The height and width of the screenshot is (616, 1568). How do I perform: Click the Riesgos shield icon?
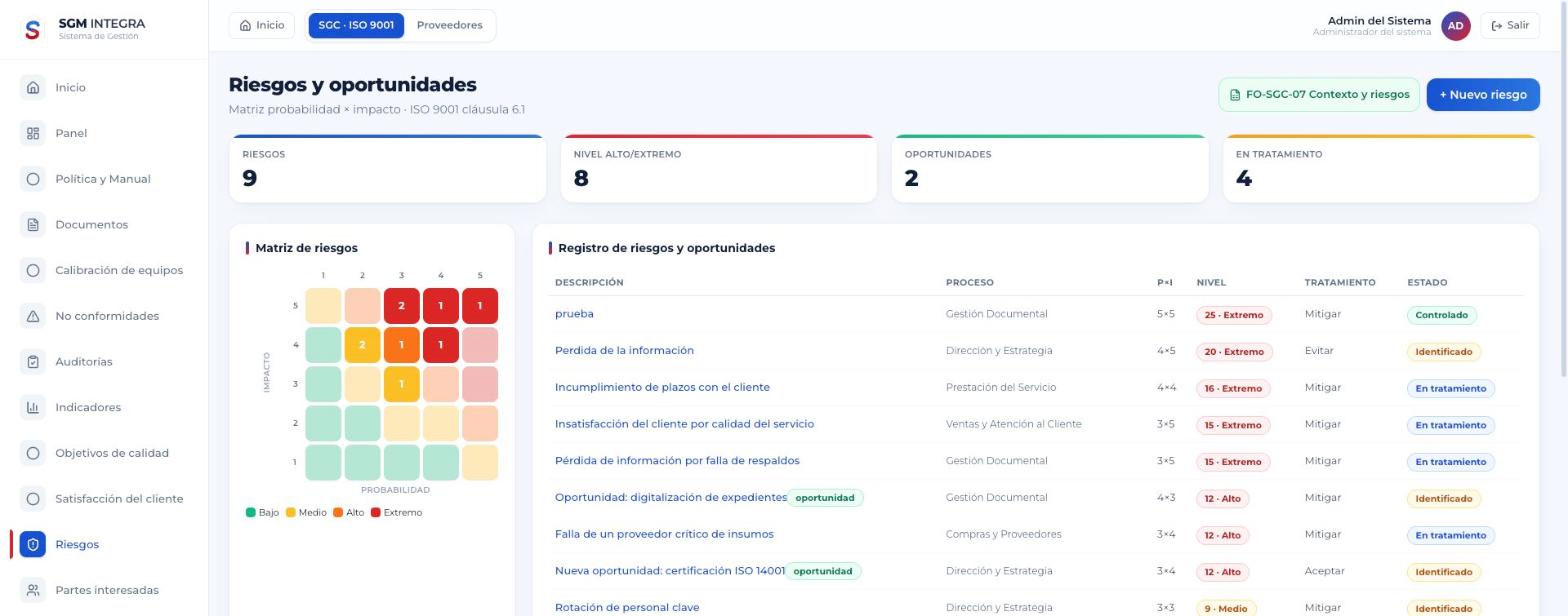pyautogui.click(x=33, y=544)
